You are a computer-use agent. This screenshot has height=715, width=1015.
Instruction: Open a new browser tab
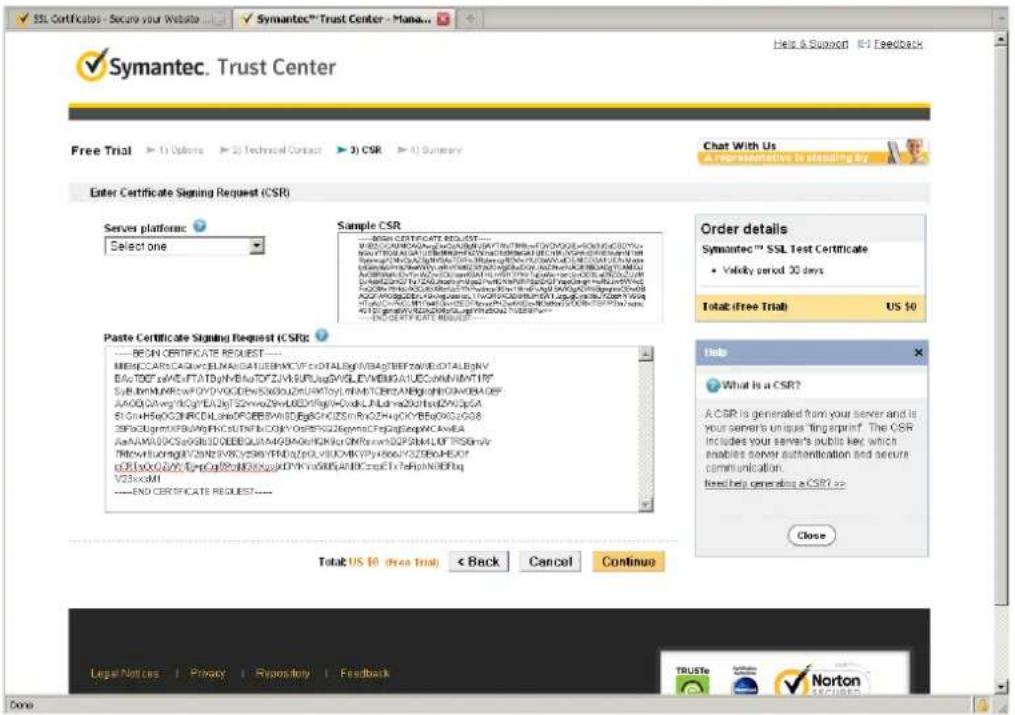coord(471,19)
